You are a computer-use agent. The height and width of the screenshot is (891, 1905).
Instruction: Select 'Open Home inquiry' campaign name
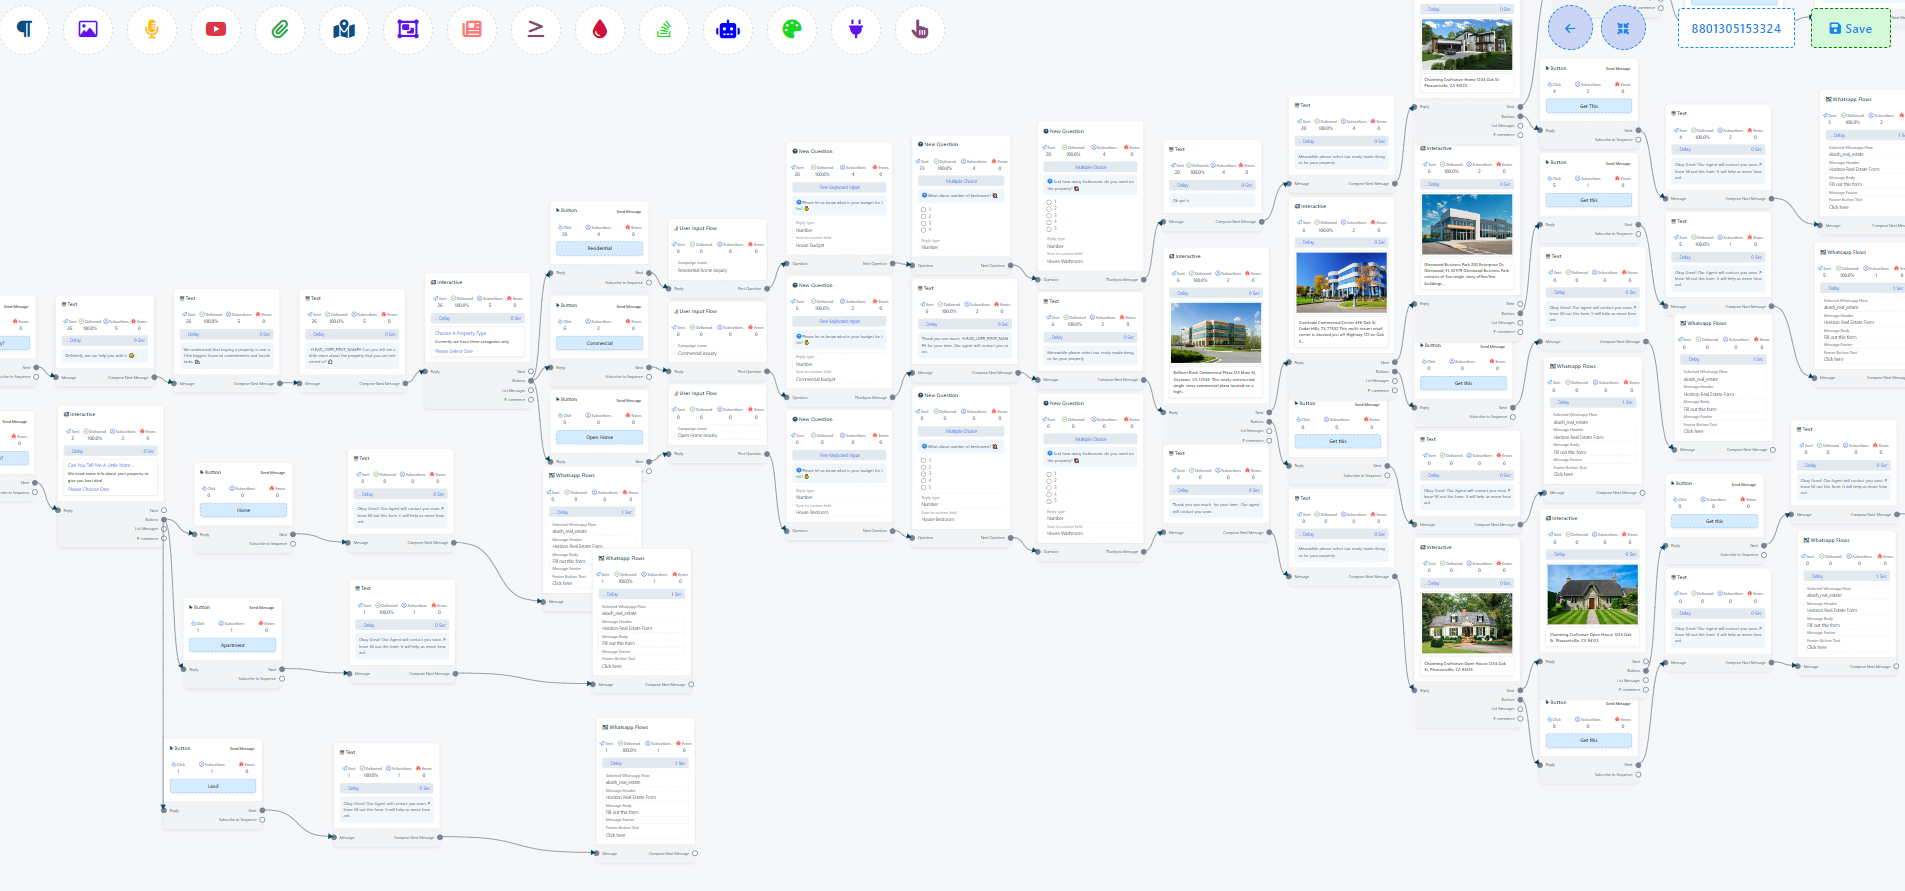[698, 435]
